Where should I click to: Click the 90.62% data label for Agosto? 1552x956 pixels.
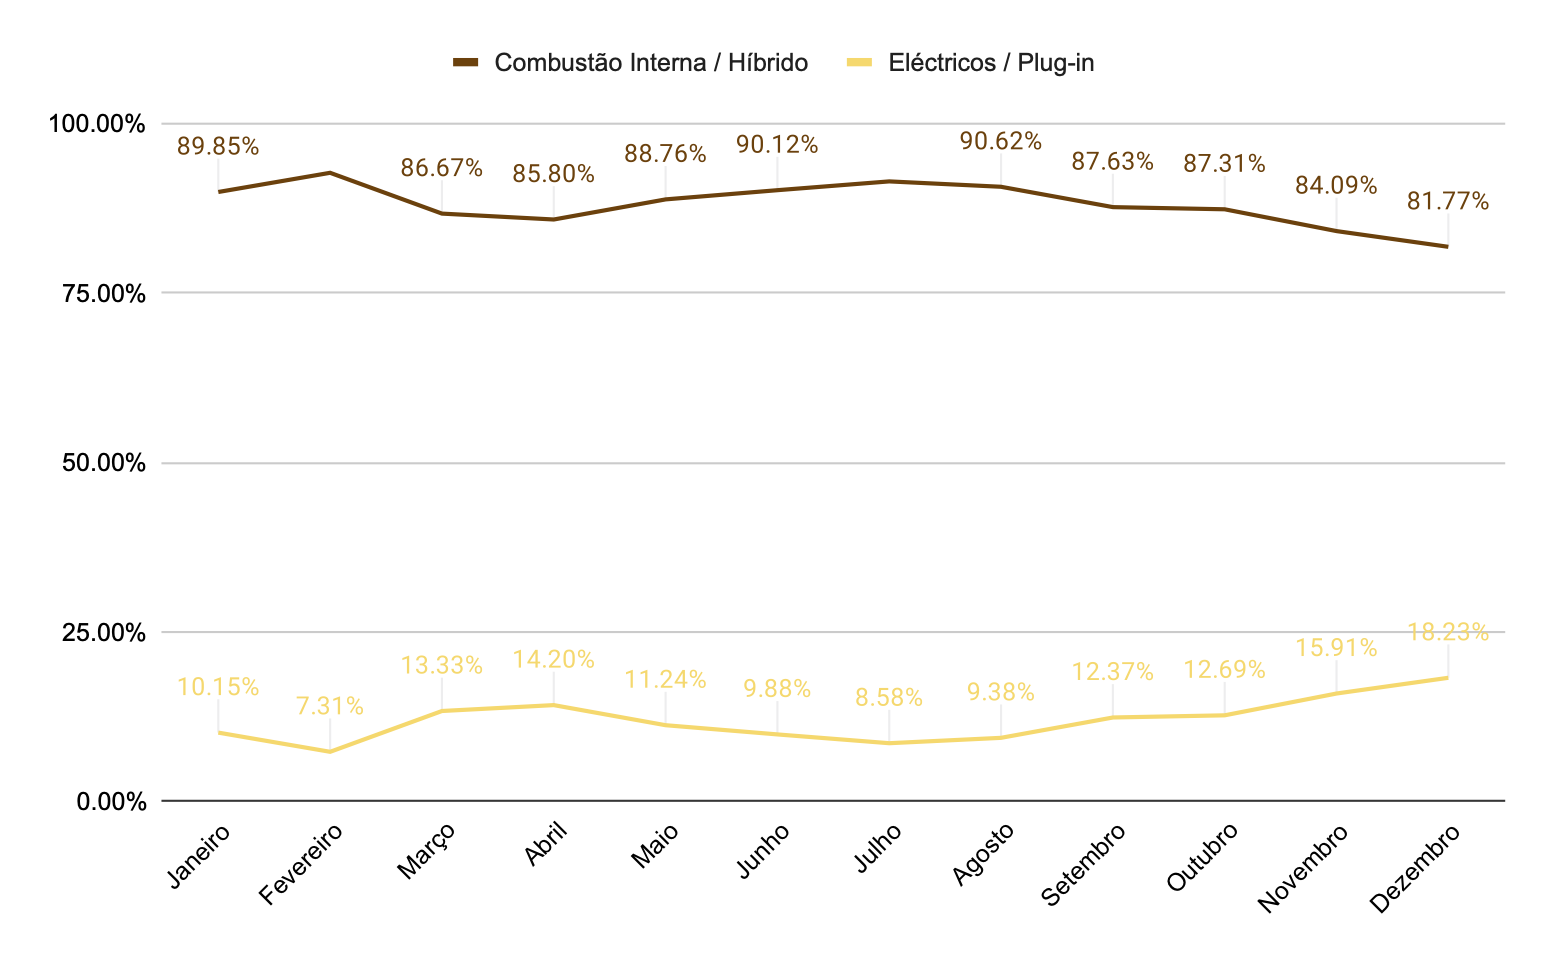click(1001, 142)
